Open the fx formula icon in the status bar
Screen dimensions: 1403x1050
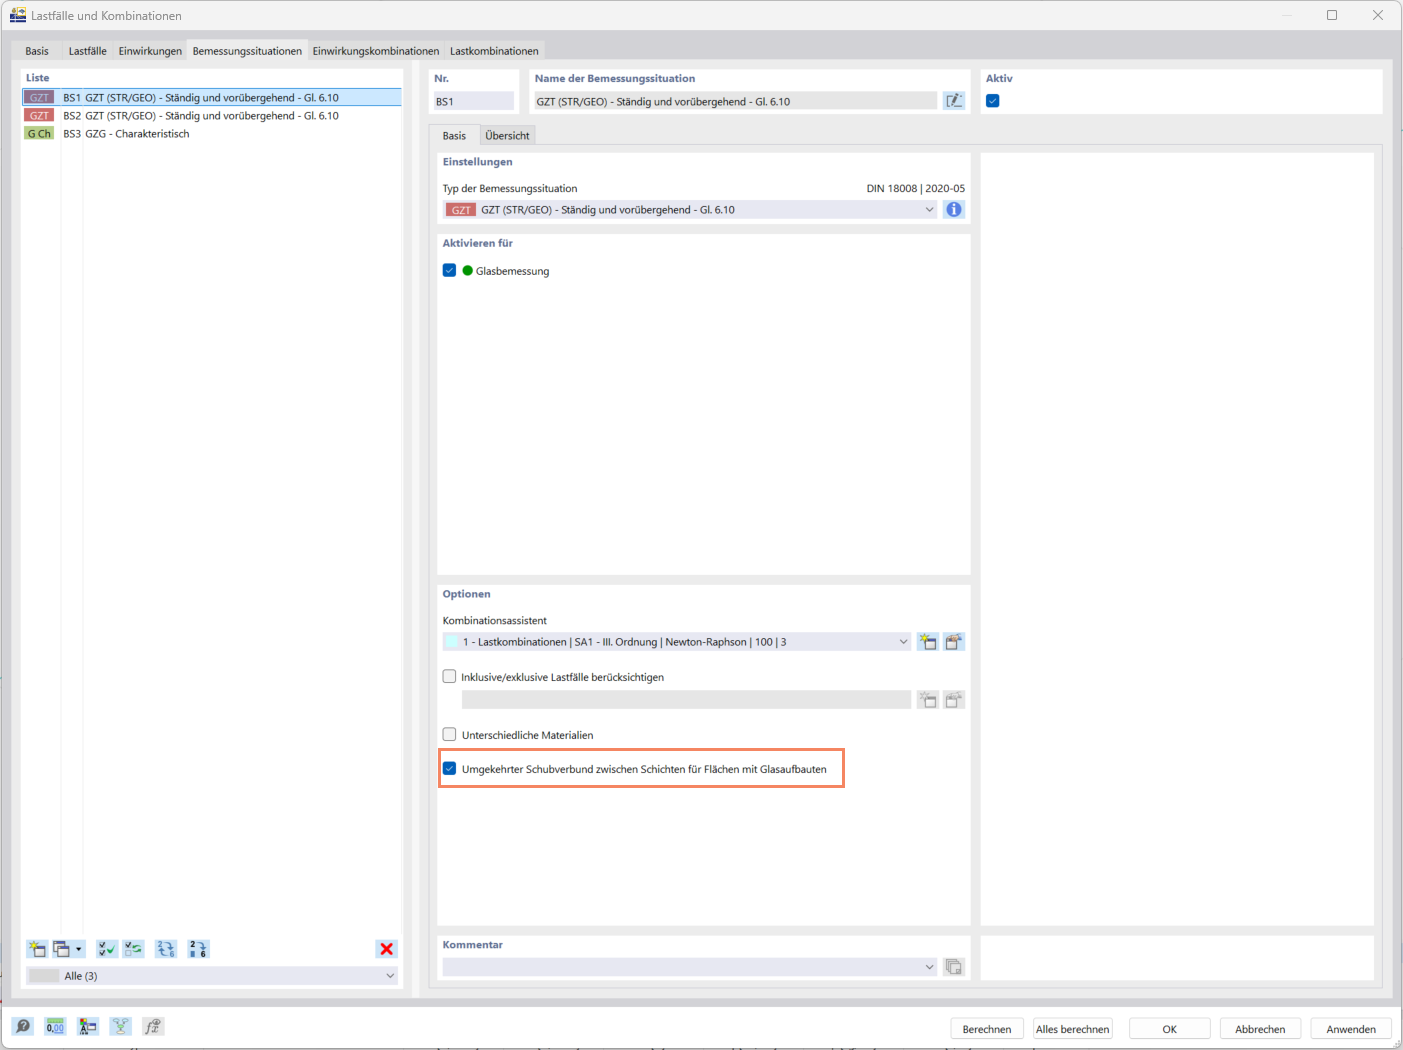click(153, 1026)
